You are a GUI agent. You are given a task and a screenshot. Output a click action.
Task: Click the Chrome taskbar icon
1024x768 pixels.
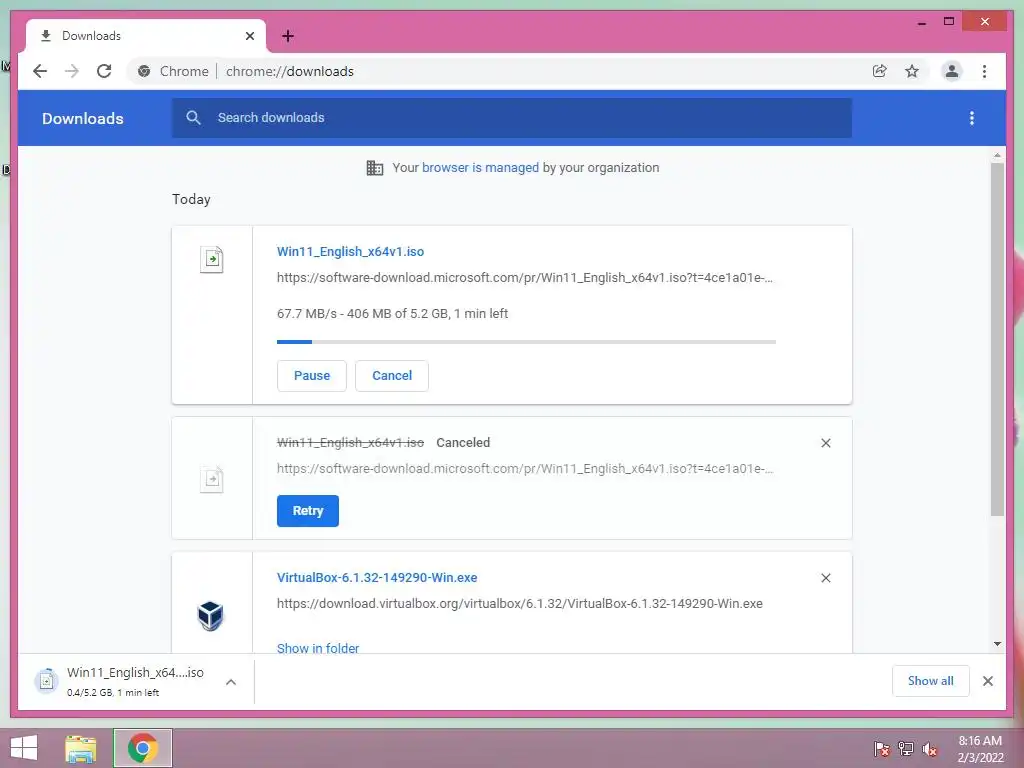(x=143, y=748)
